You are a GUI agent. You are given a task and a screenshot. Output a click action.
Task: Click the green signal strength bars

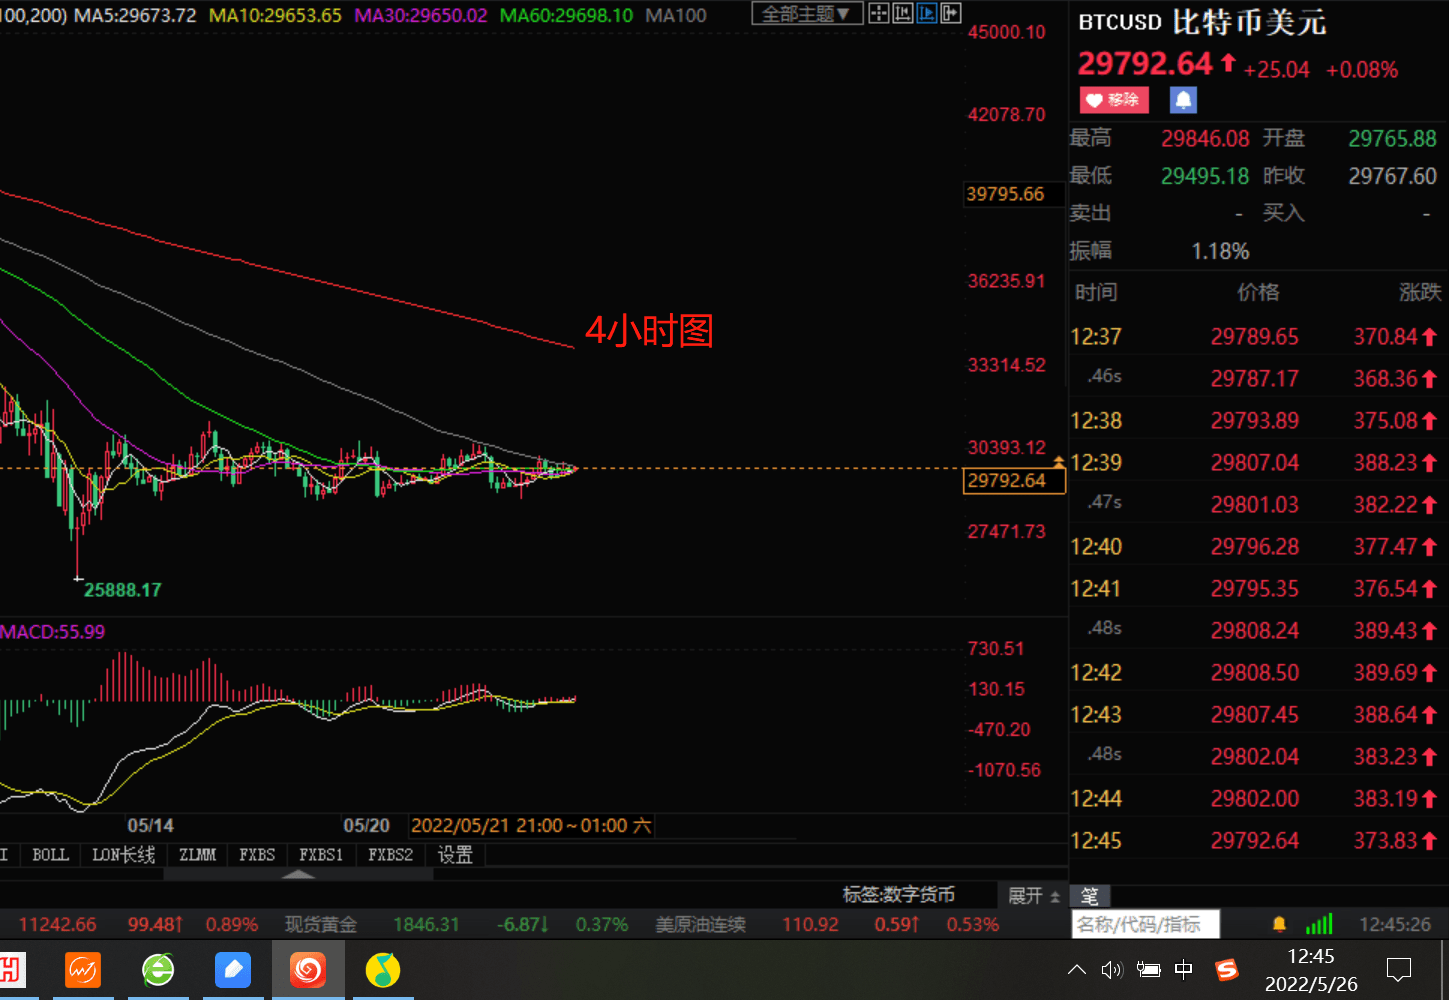(1319, 924)
